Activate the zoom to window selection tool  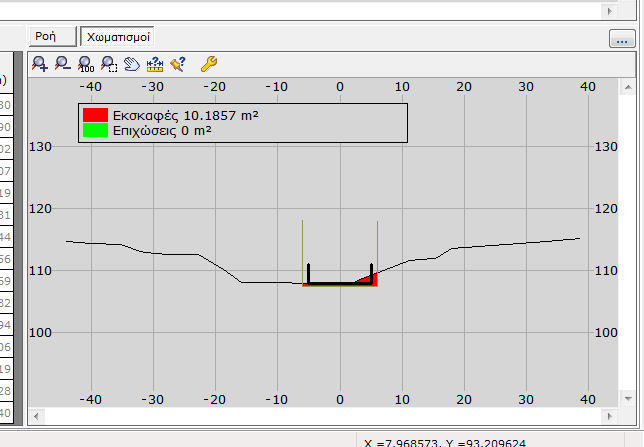(x=108, y=64)
